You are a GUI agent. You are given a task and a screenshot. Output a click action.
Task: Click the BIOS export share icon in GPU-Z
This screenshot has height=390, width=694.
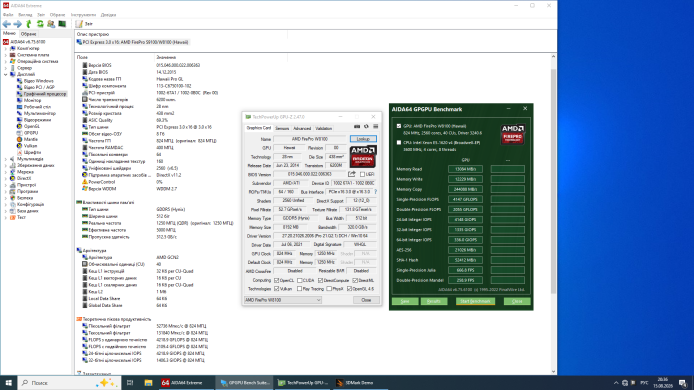352,174
